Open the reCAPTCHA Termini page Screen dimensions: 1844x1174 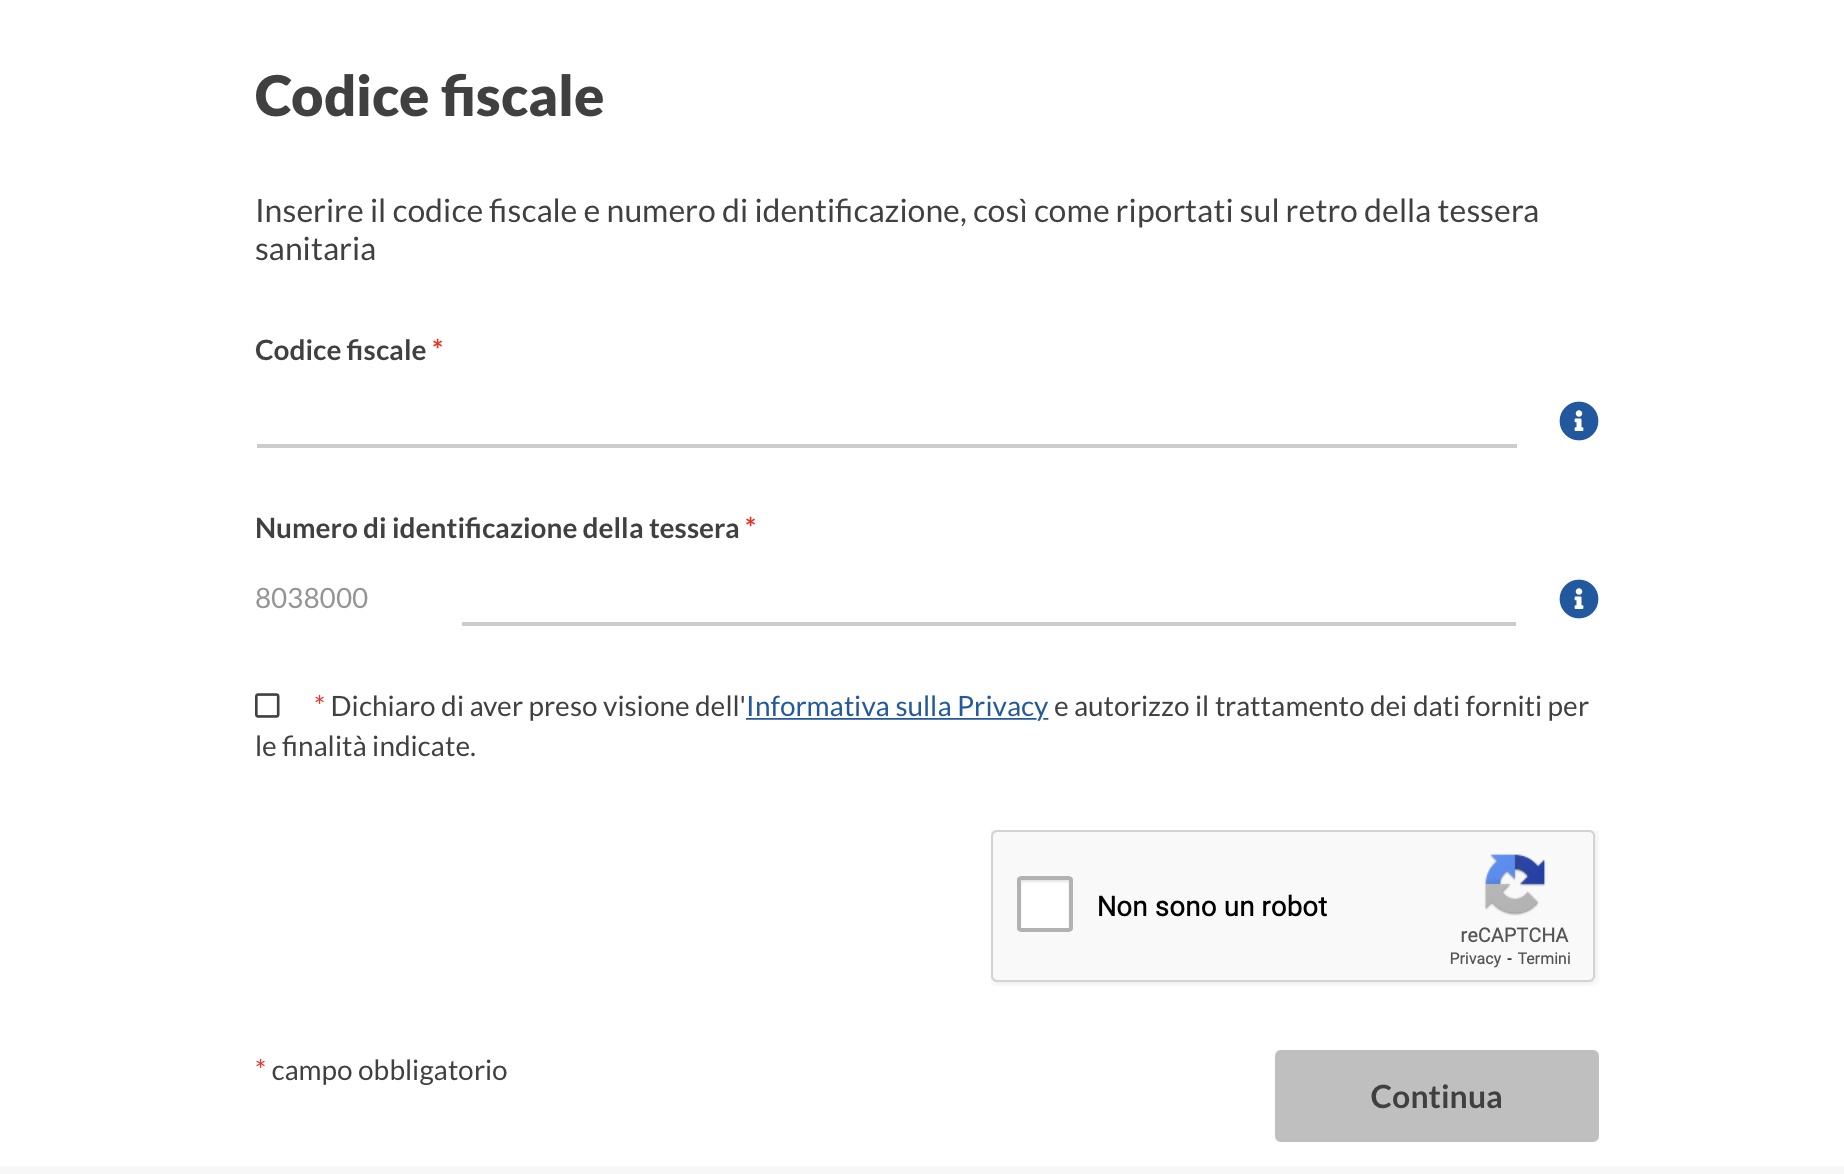pos(1543,958)
